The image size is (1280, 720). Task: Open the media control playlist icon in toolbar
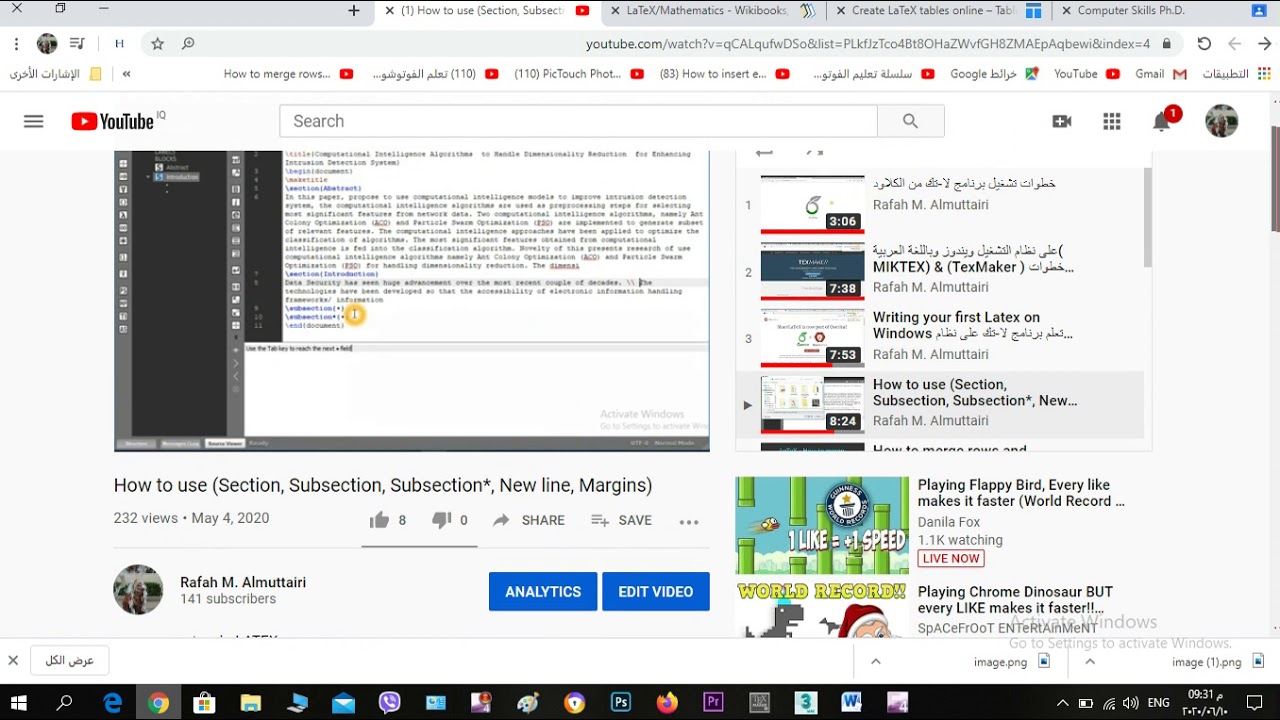(x=77, y=44)
